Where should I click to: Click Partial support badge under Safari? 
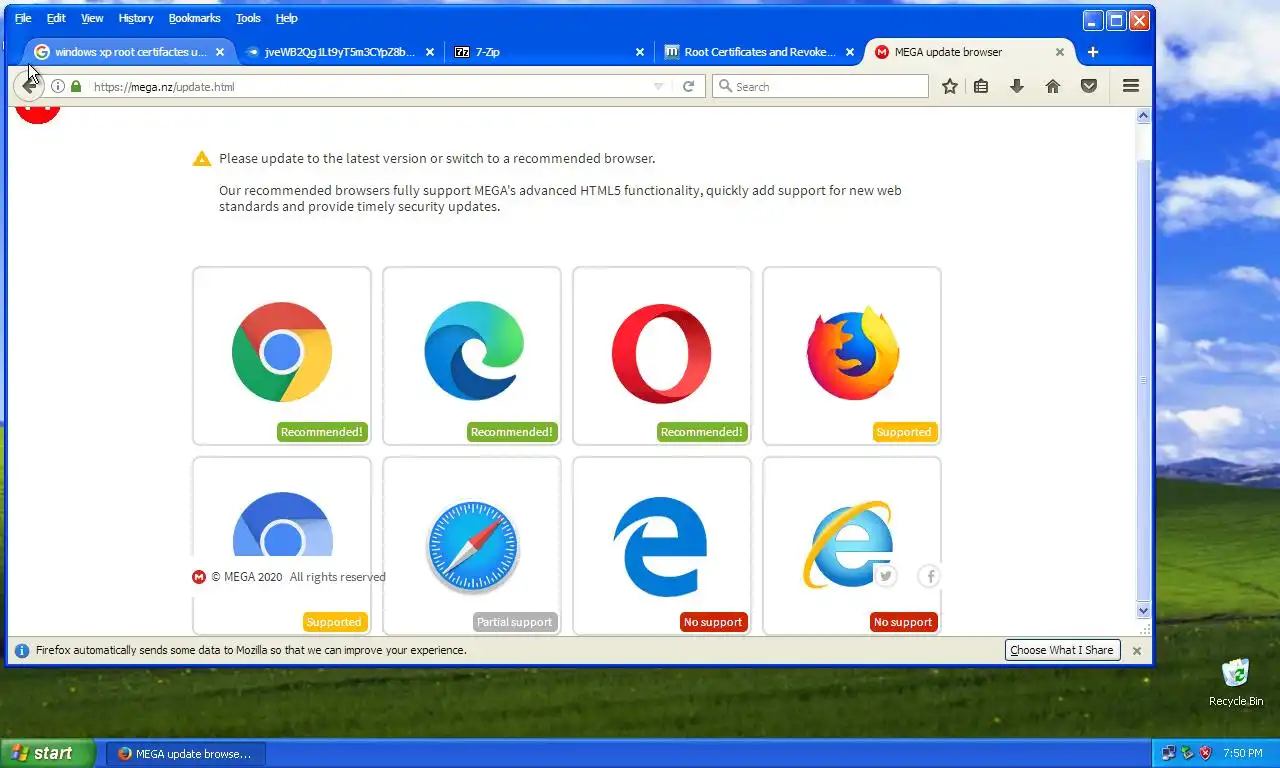coord(514,622)
